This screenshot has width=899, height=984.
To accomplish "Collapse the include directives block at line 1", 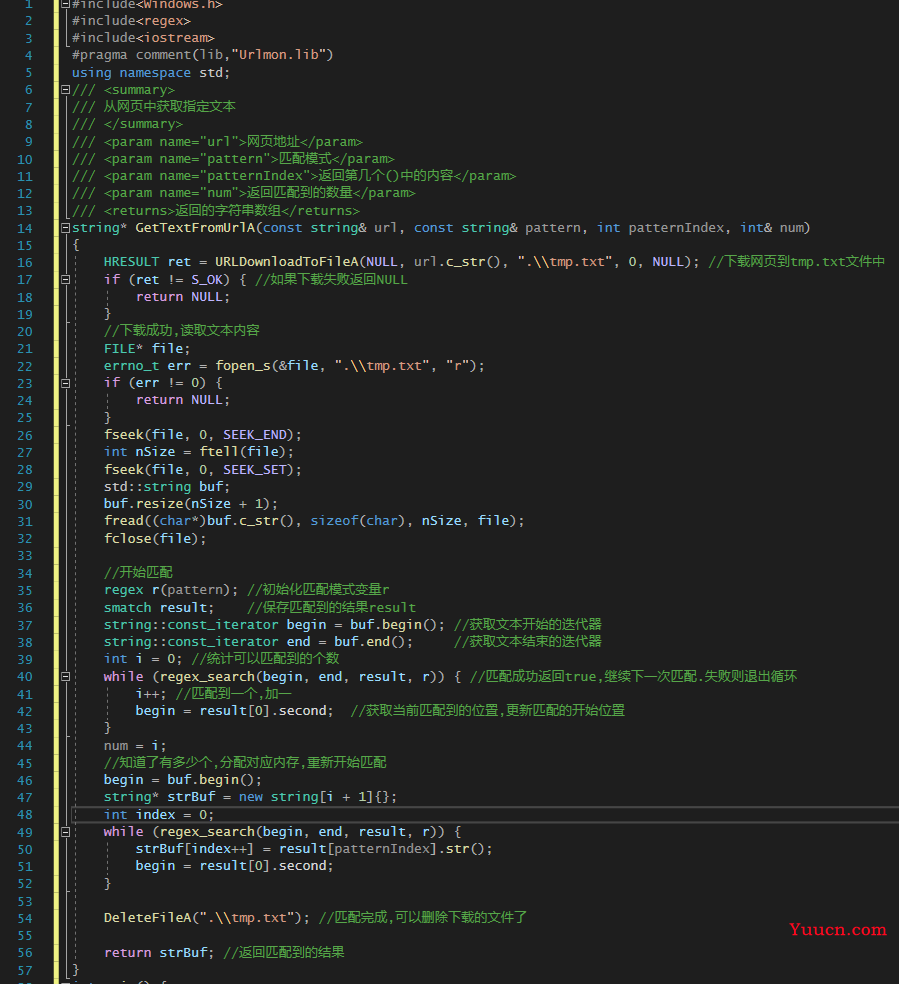I will 65,4.
